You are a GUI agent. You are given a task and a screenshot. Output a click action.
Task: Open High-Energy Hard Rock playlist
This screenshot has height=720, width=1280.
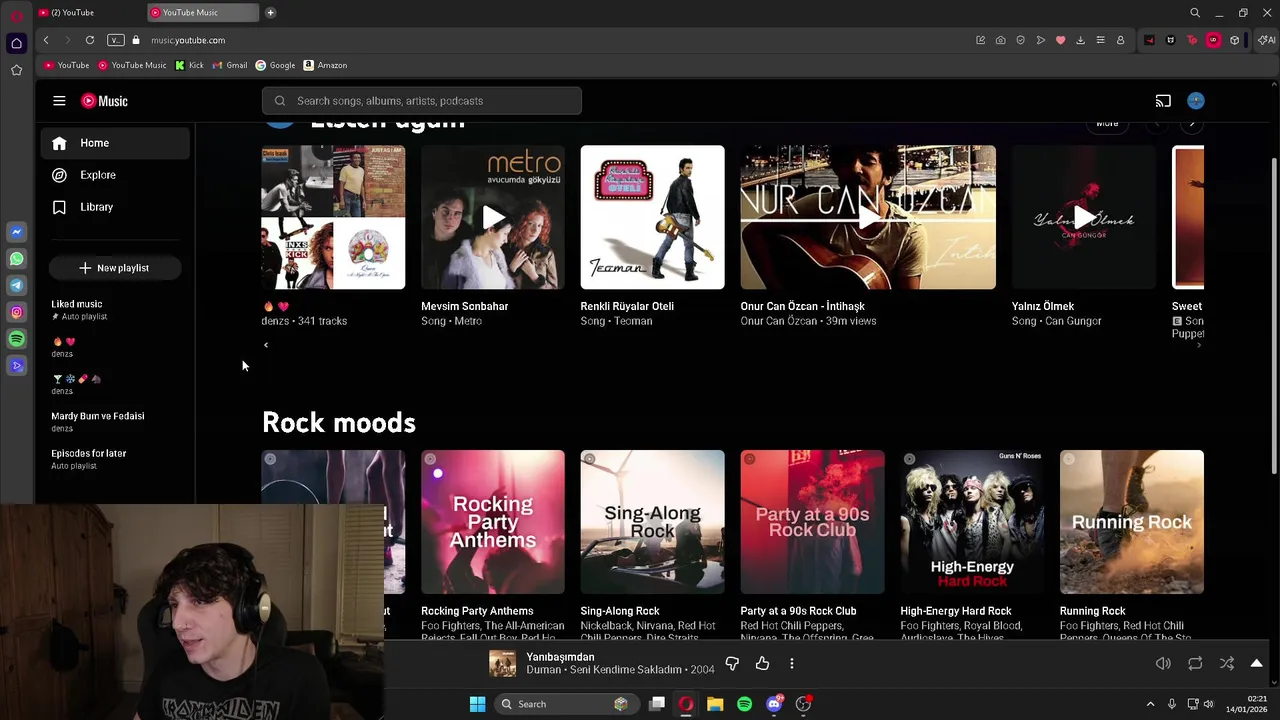pos(972,522)
